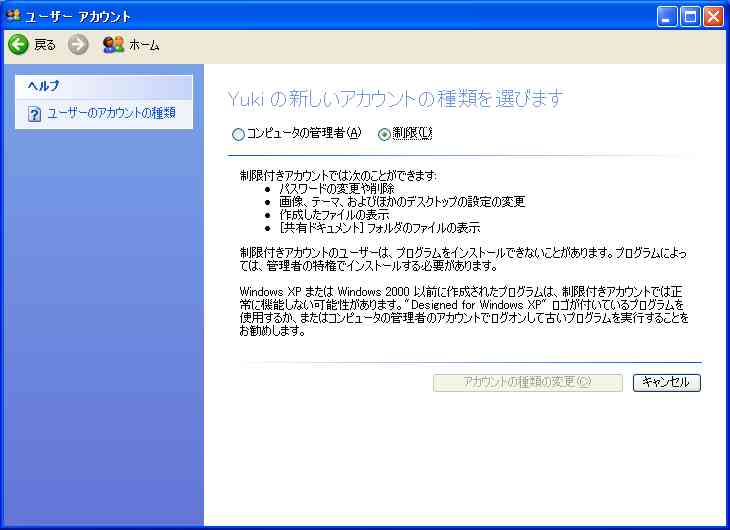Click アカウントの種類の変更 button
Screen dimensions: 730x530
pos(527,383)
